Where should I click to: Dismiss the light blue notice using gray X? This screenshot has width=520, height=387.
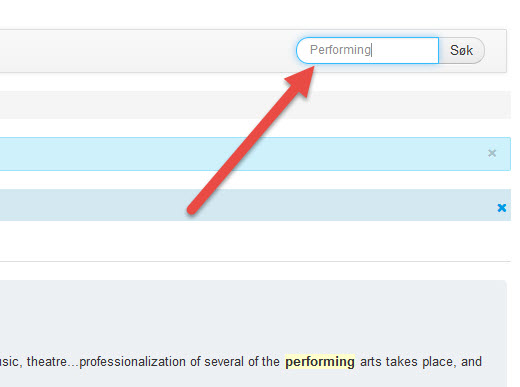(492, 153)
